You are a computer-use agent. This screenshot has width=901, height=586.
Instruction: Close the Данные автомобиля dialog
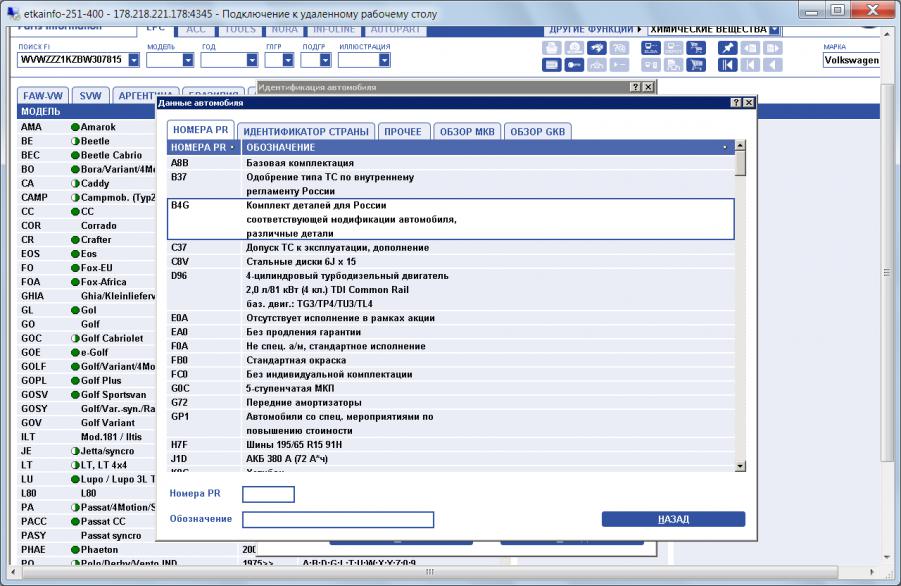[x=749, y=102]
